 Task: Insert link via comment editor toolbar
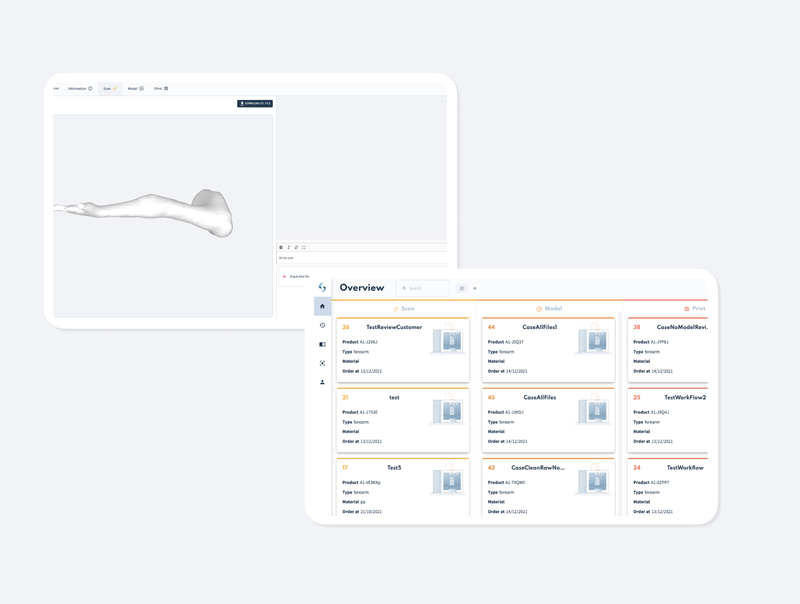[296, 247]
